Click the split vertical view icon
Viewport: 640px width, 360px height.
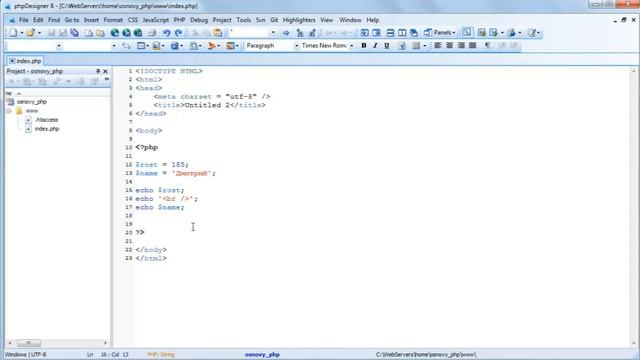click(402, 33)
